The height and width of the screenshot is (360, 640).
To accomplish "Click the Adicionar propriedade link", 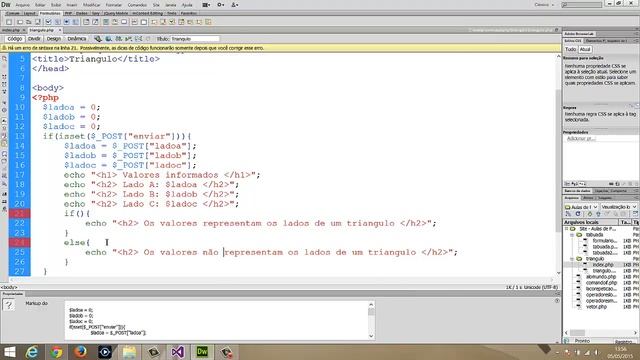I will pos(580,139).
